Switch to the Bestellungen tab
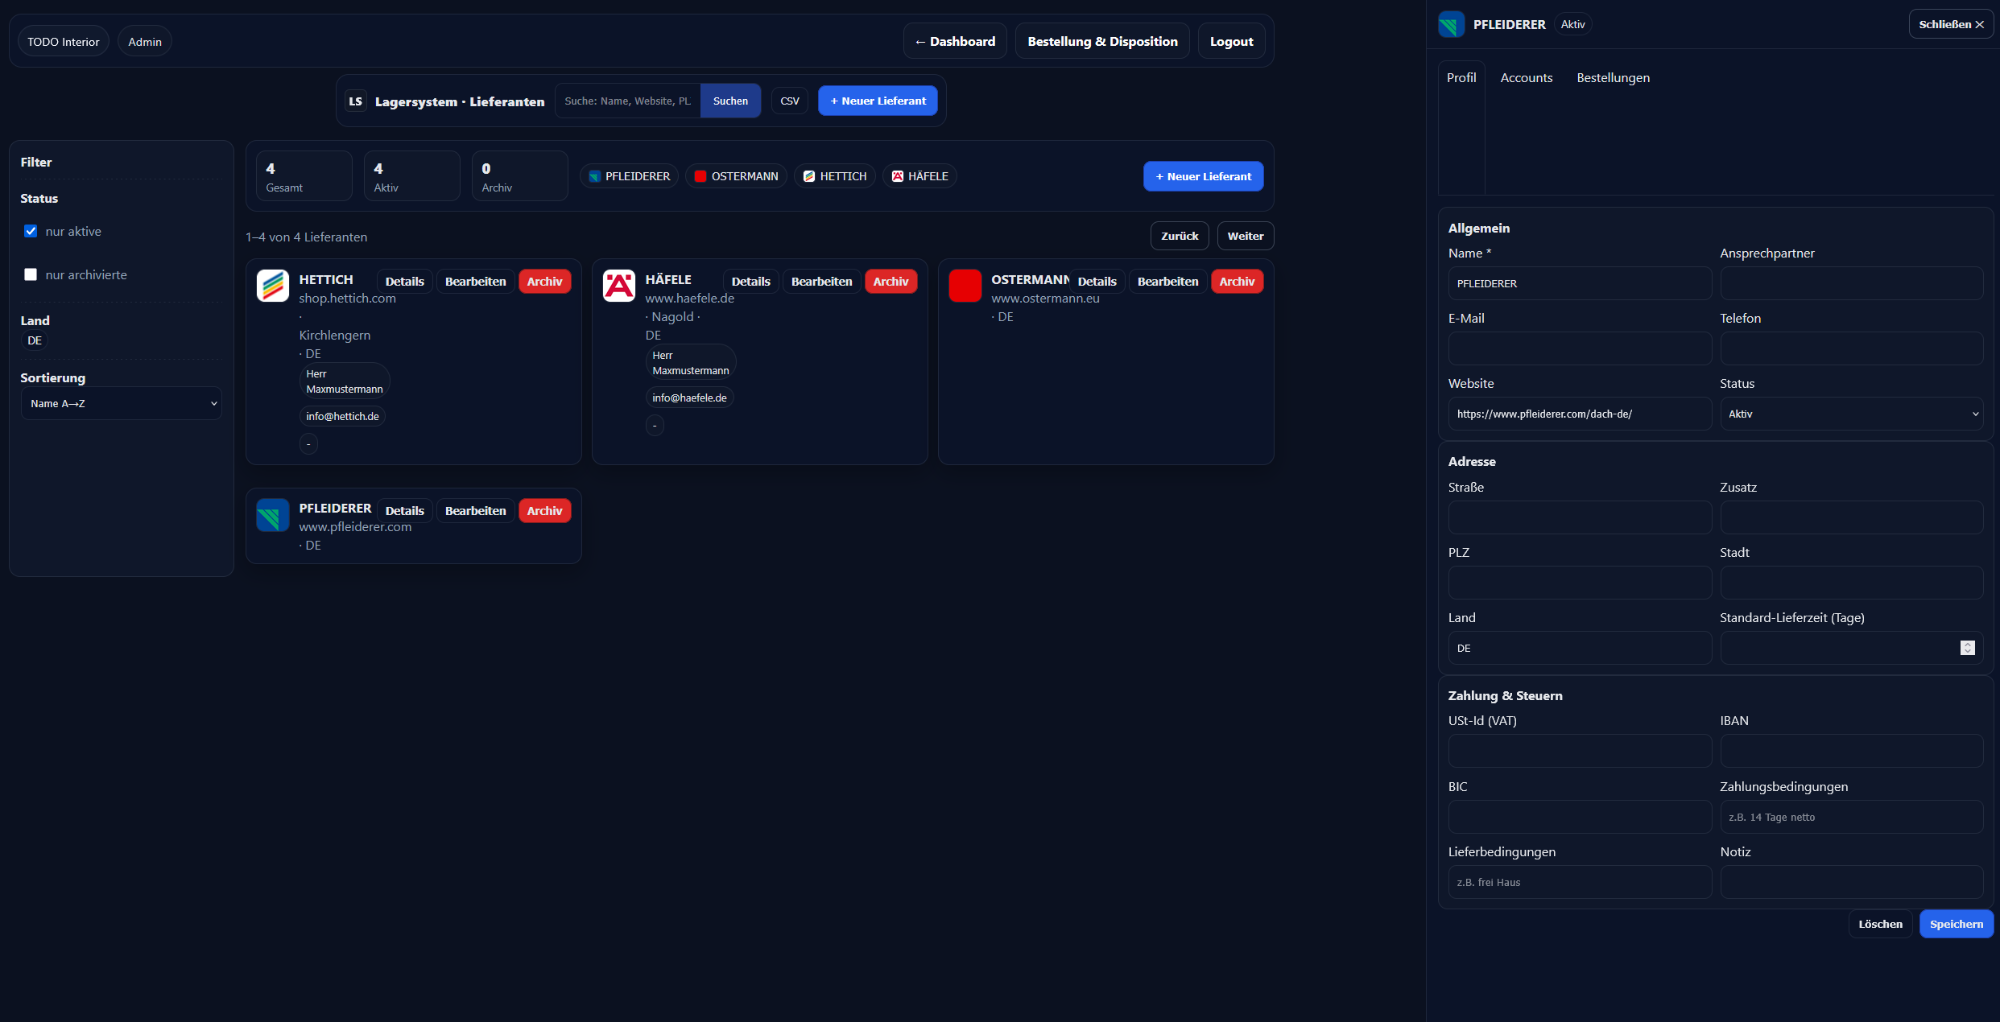This screenshot has width=2000, height=1022. point(1612,78)
